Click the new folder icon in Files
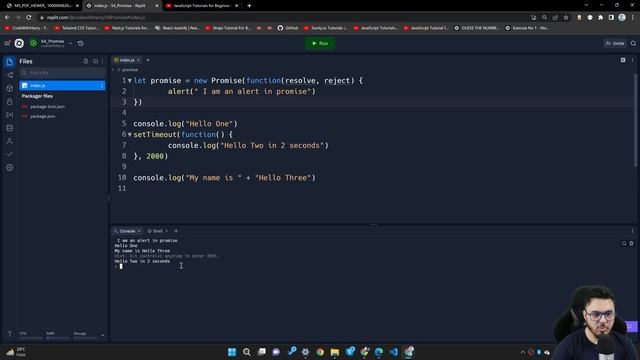The height and width of the screenshot is (360, 640). (96, 61)
